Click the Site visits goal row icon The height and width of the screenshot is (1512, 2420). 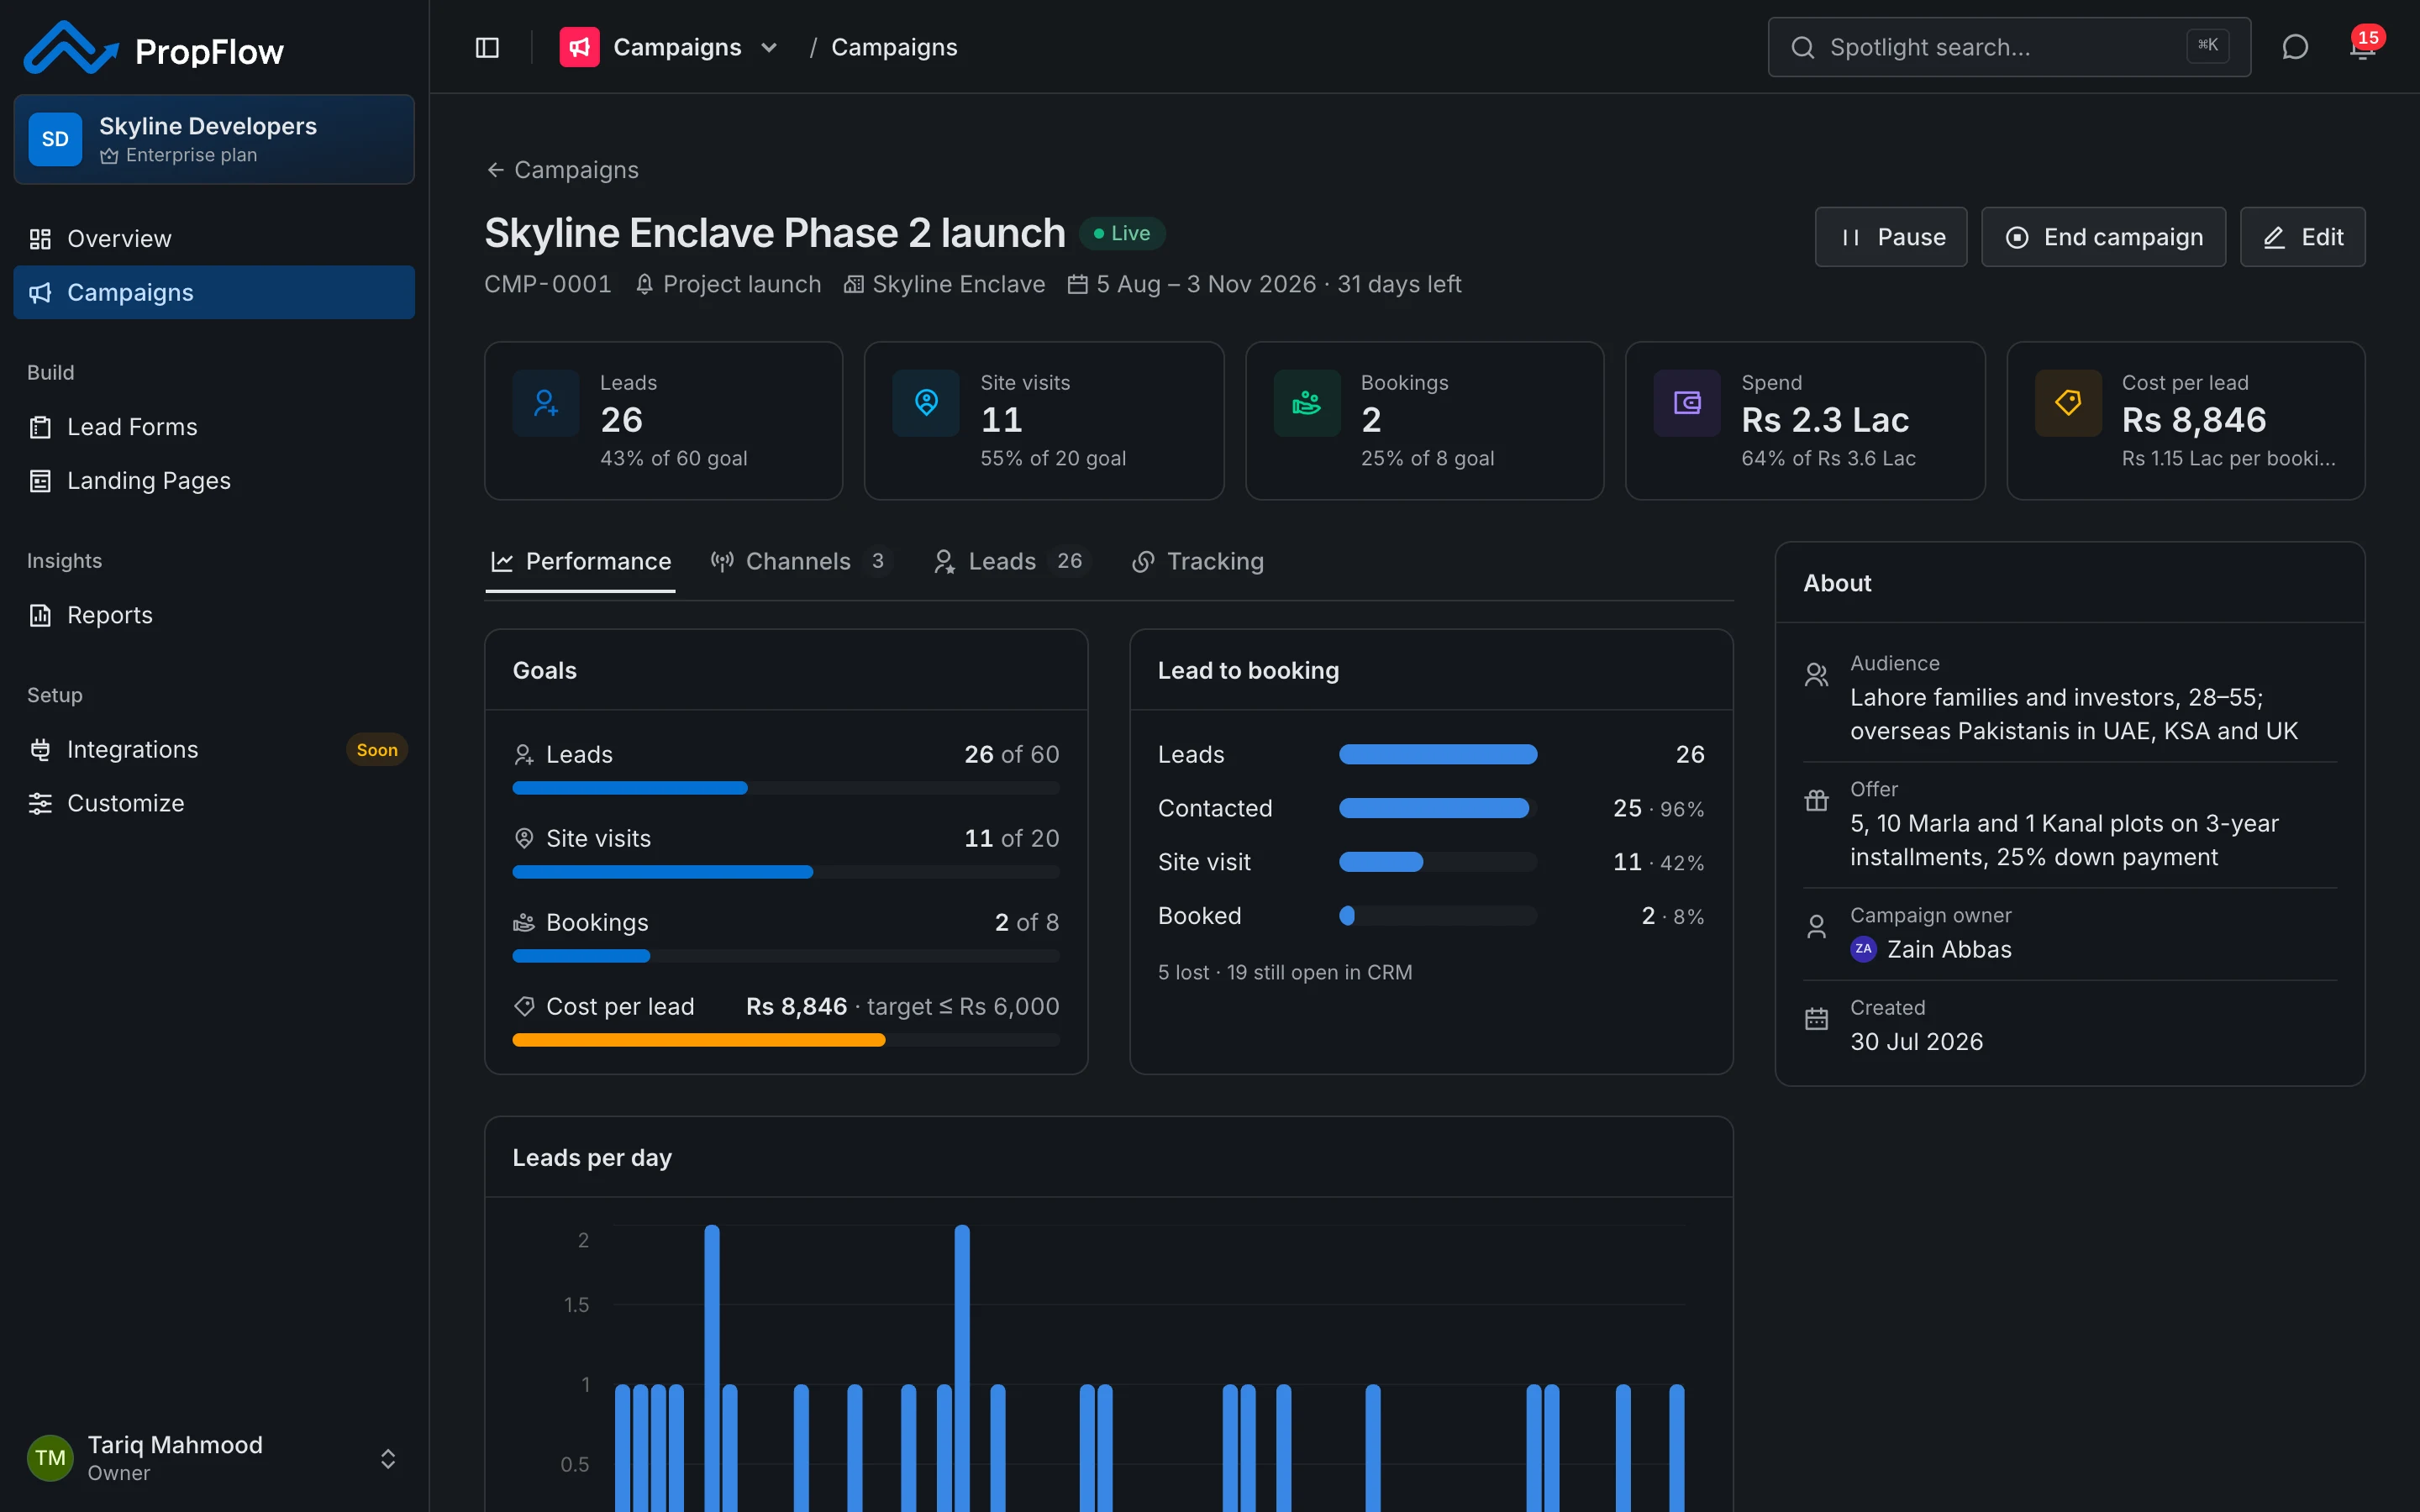coord(523,839)
